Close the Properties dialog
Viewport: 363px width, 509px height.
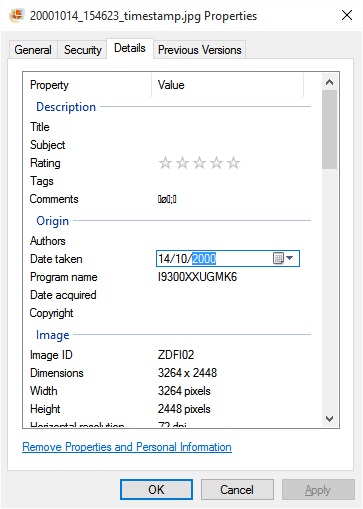347,15
